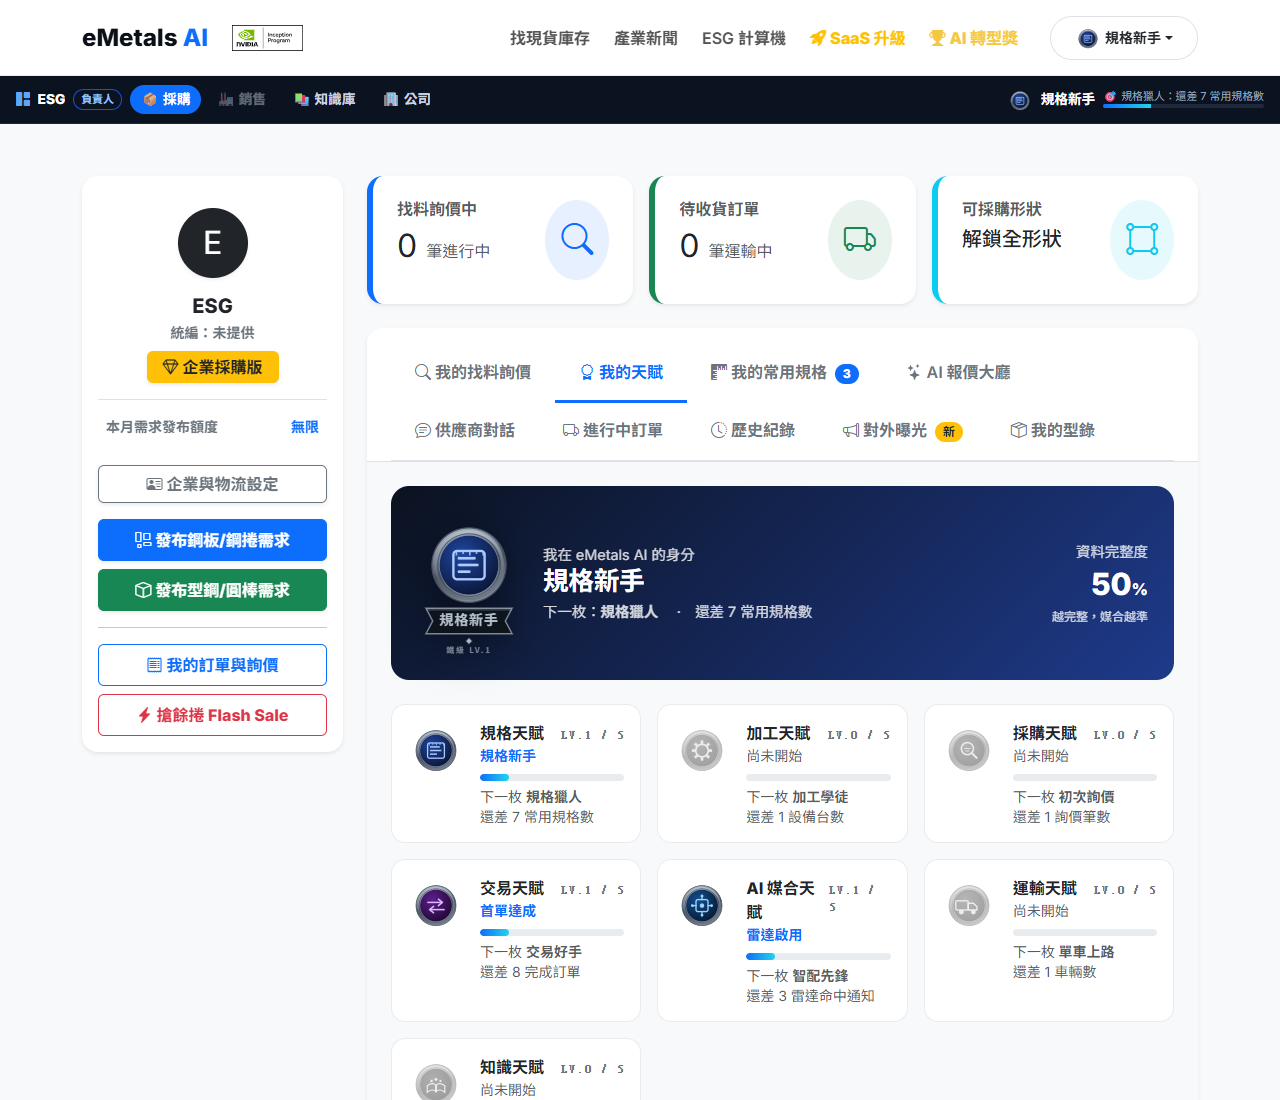This screenshot has width=1280, height=1100.
Task: Click the 知識天賦 icon
Action: [x=436, y=1083]
